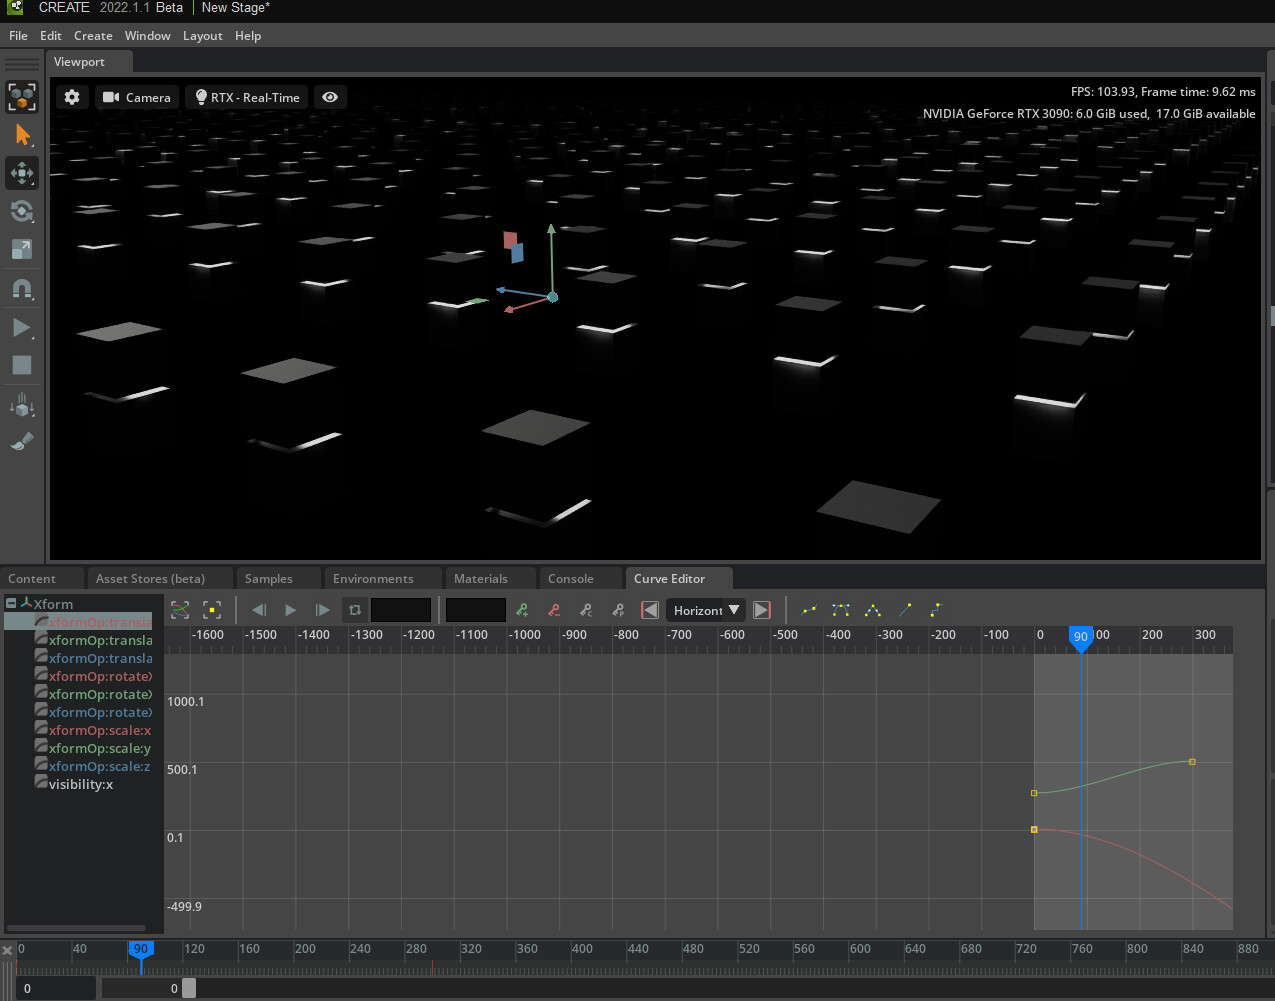
Task: Collapse the Xform node in the curve tree
Action: click(10, 603)
